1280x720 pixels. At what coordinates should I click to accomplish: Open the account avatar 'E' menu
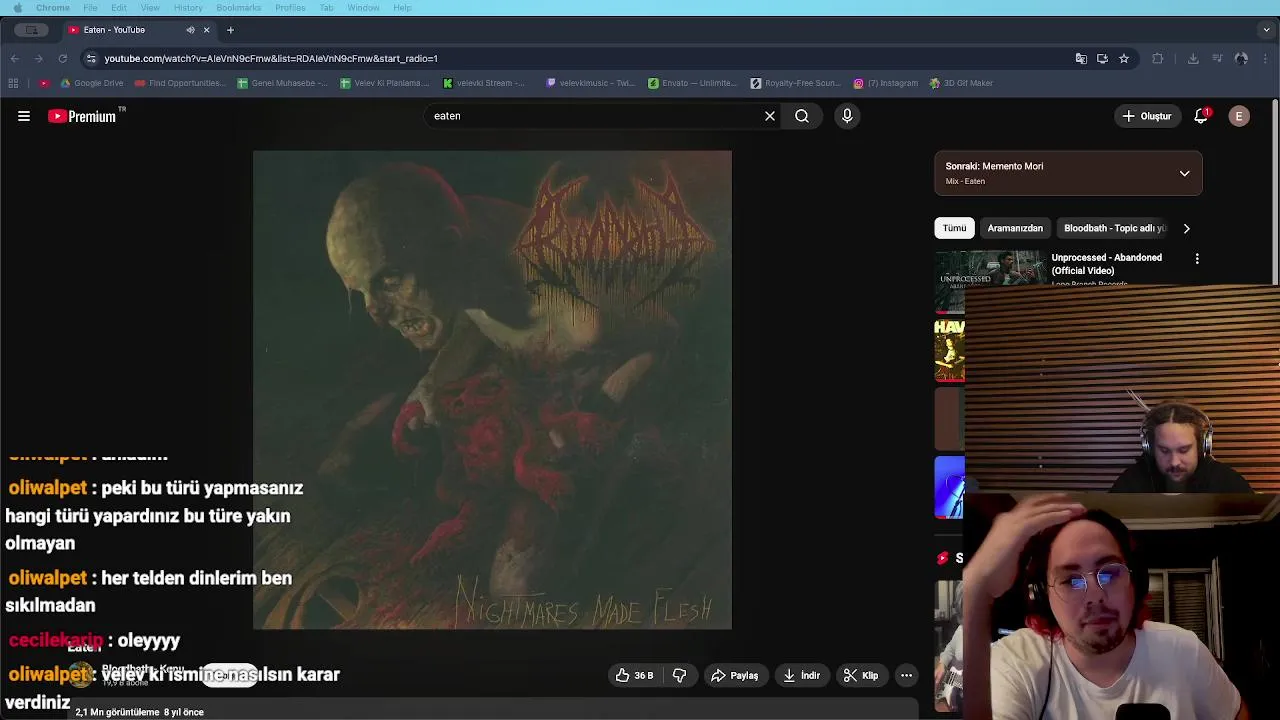pos(1239,116)
